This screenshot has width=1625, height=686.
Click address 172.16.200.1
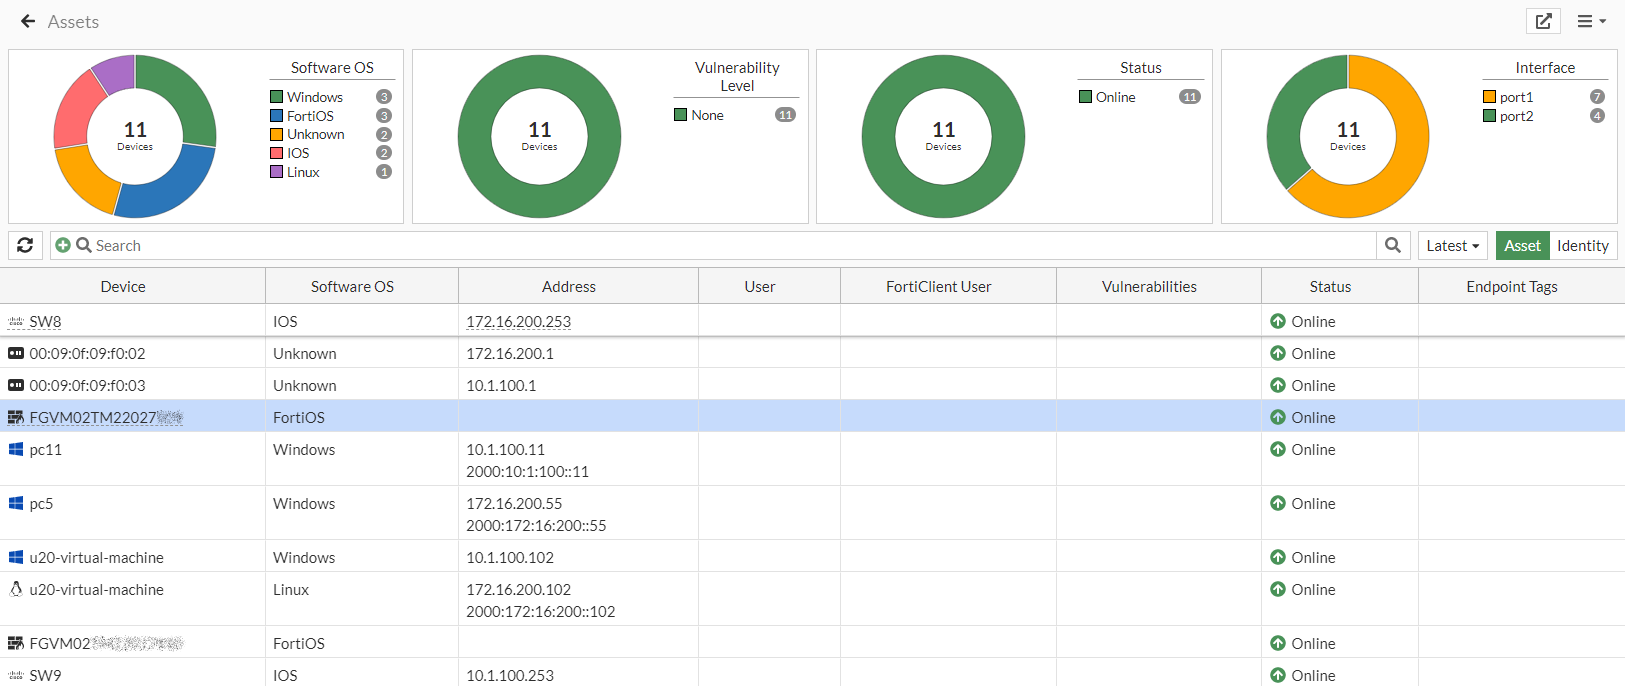point(510,353)
